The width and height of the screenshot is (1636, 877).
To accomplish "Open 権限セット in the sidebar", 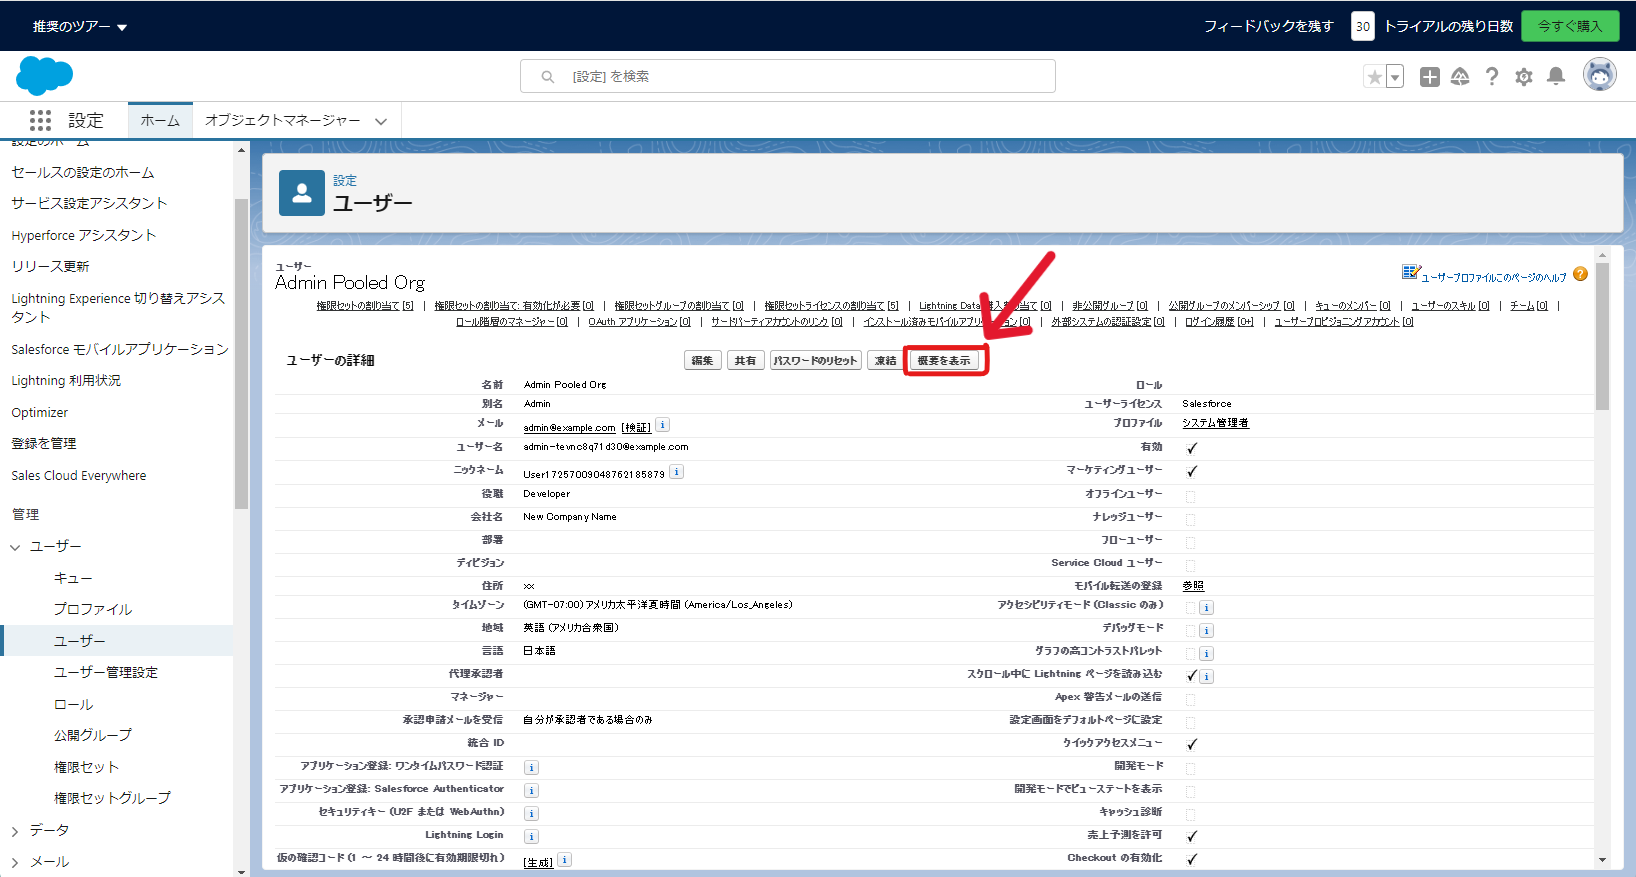I will [86, 767].
